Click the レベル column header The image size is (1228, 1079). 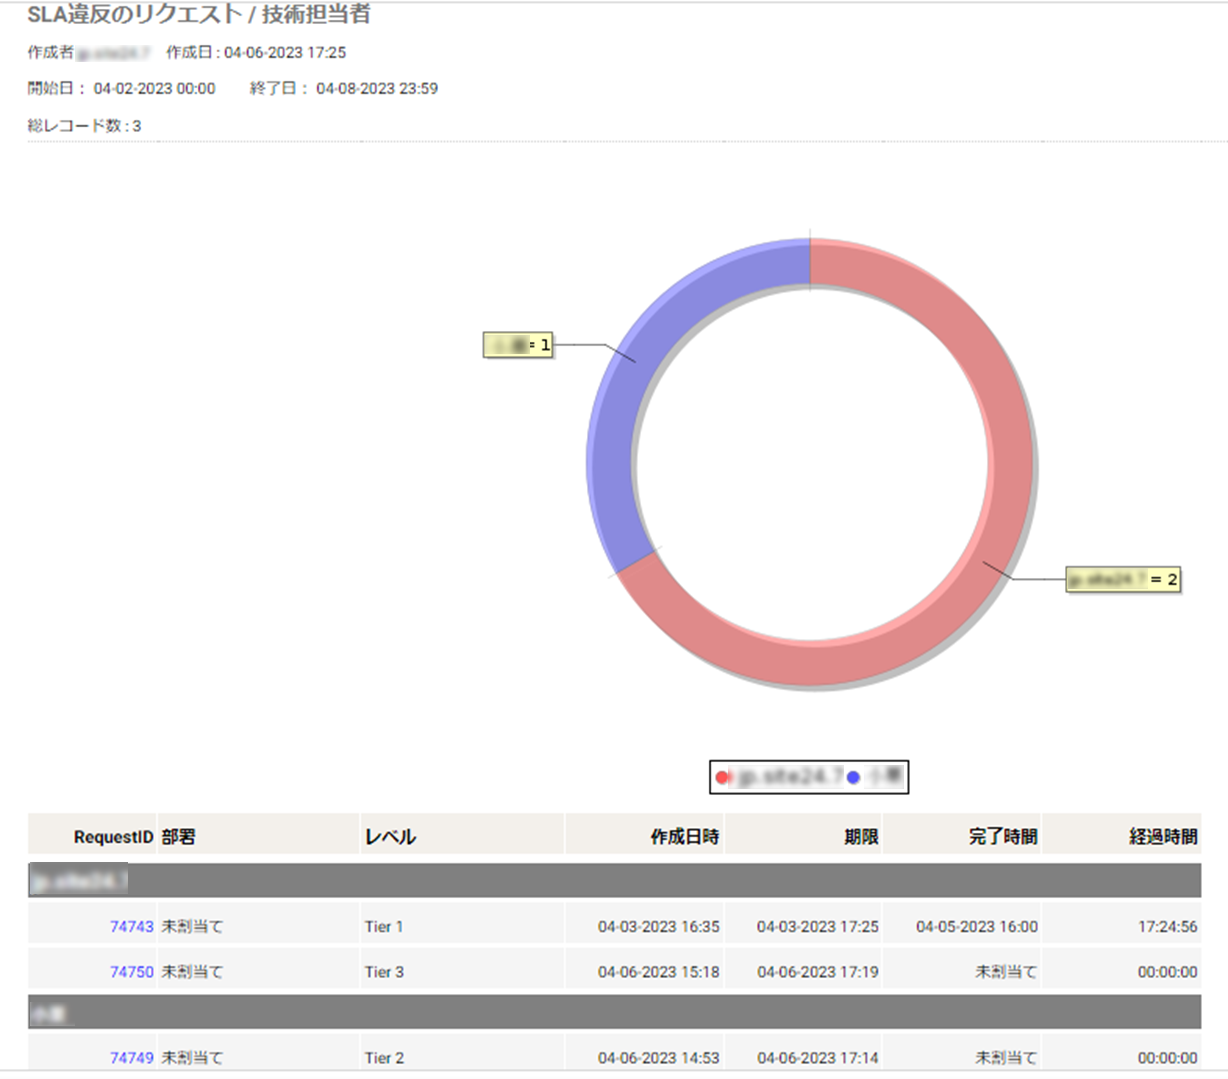click(x=390, y=837)
